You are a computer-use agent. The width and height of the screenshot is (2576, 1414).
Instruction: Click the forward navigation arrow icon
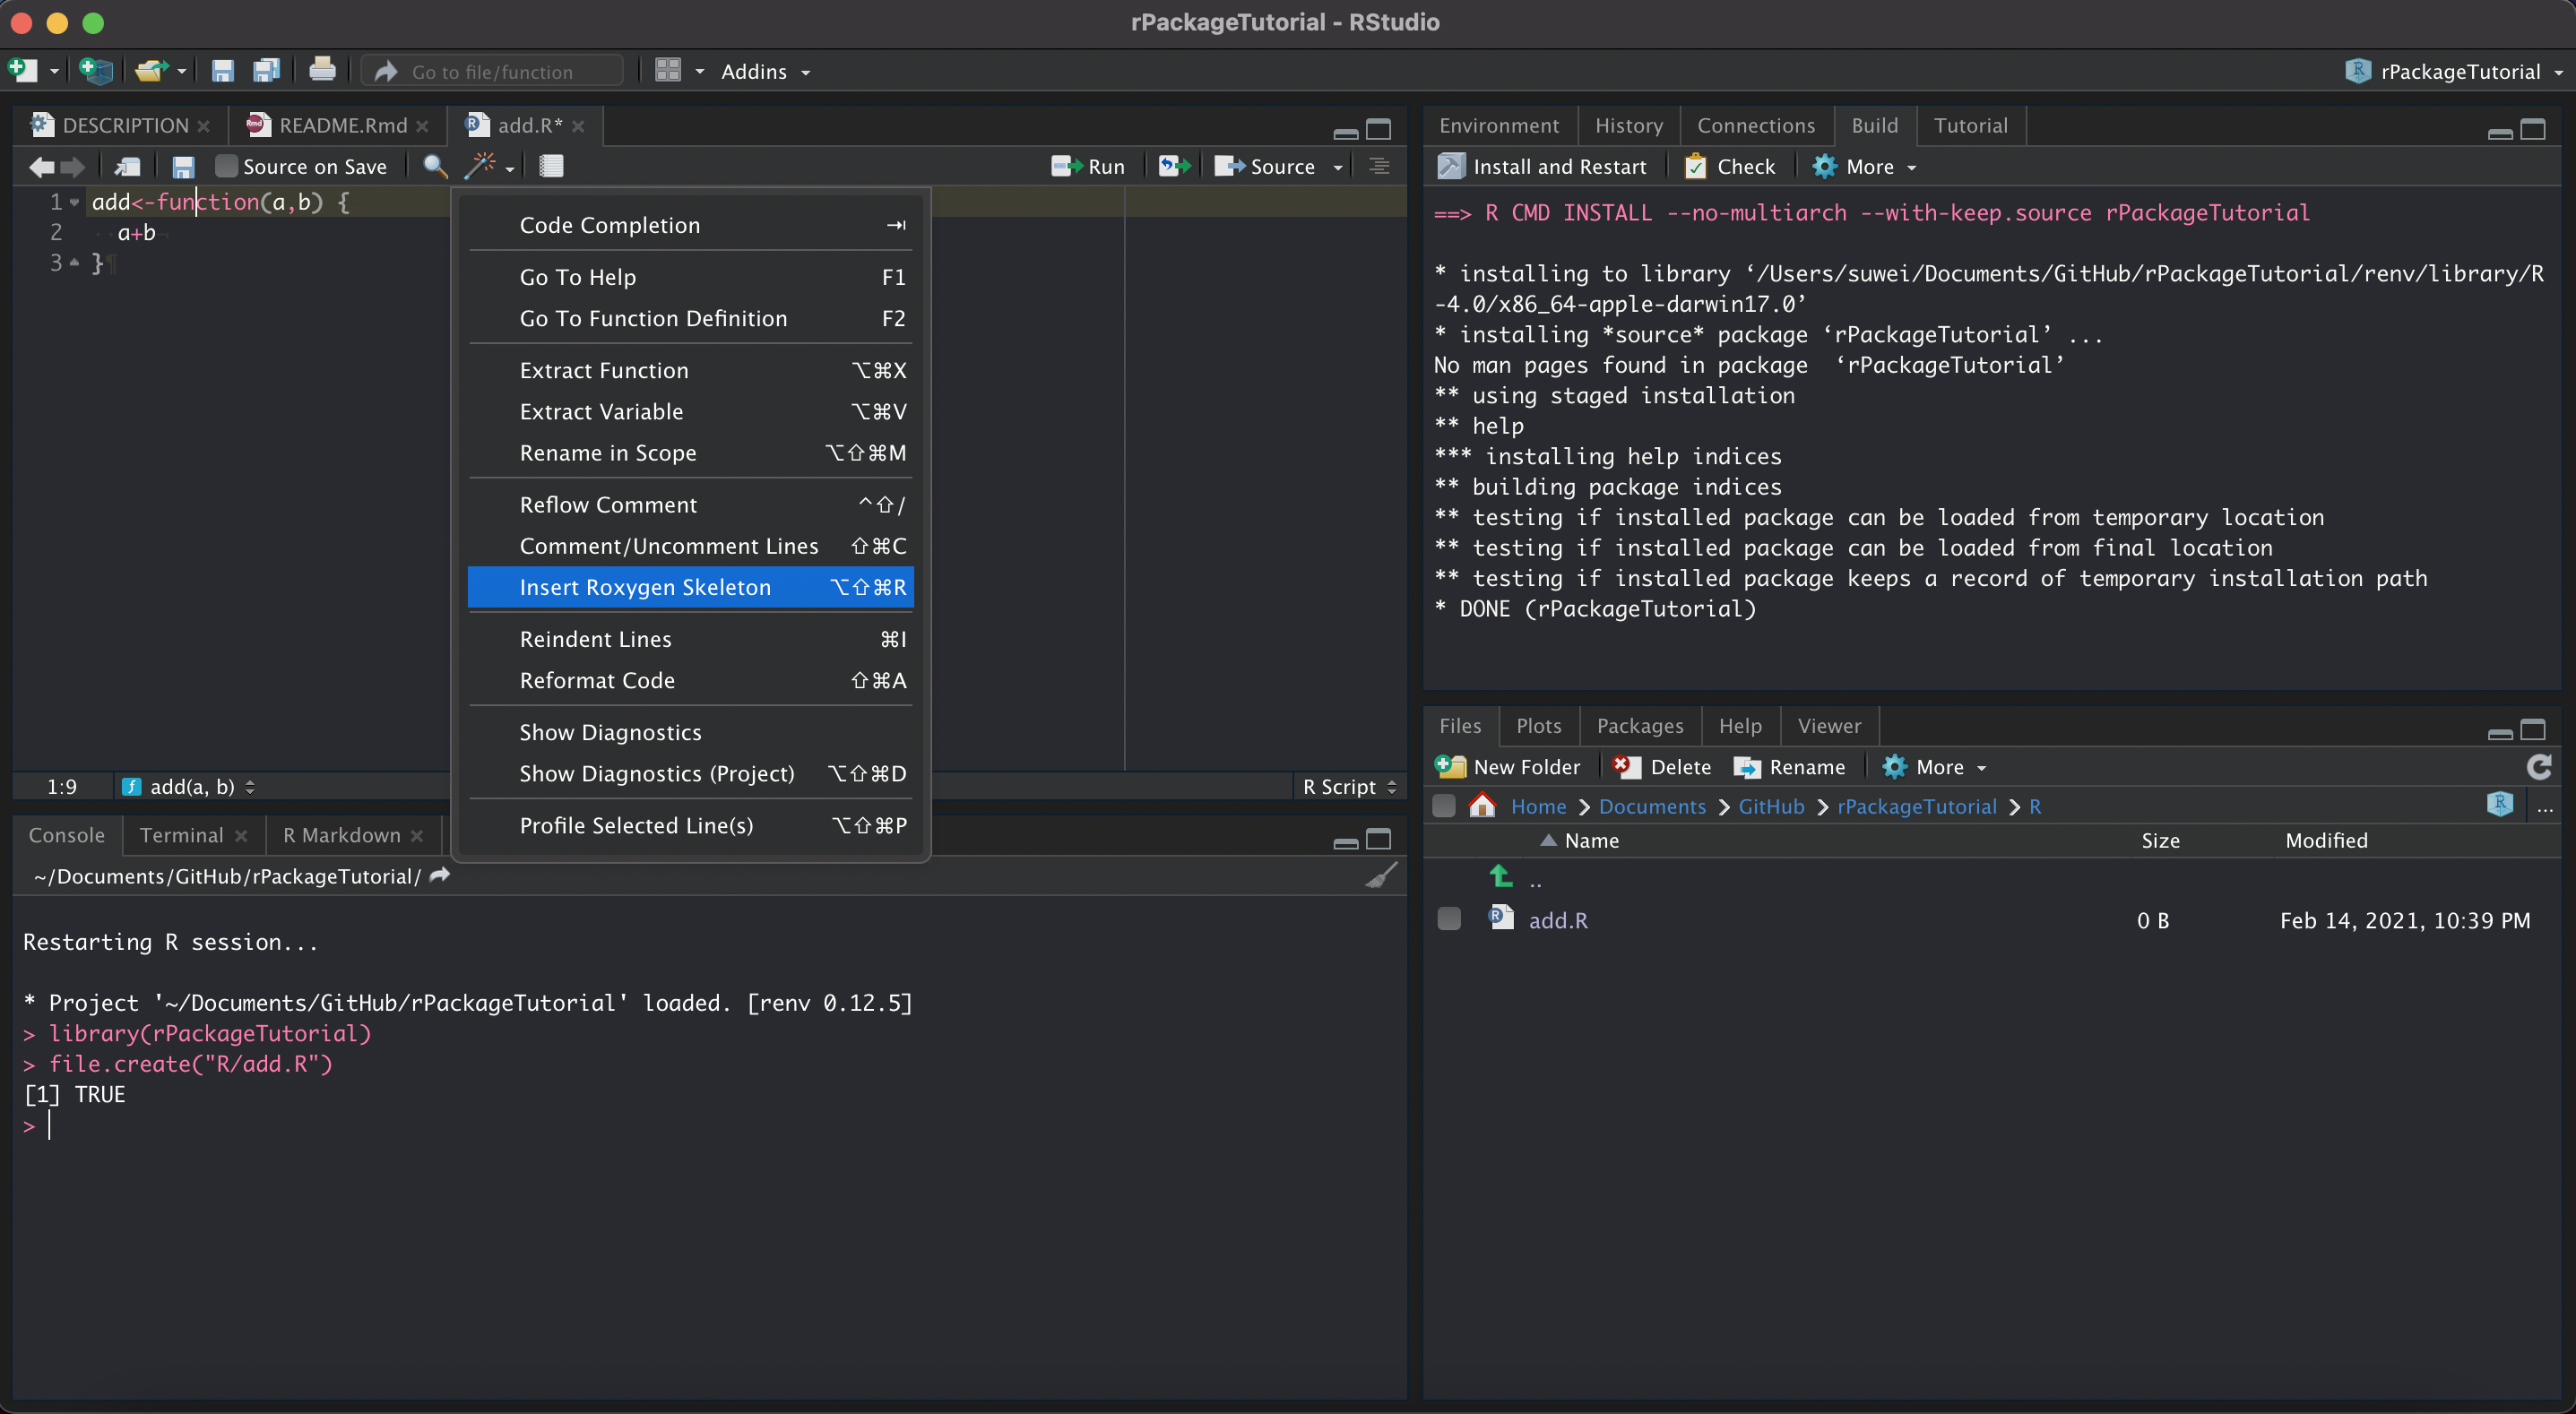(x=72, y=166)
